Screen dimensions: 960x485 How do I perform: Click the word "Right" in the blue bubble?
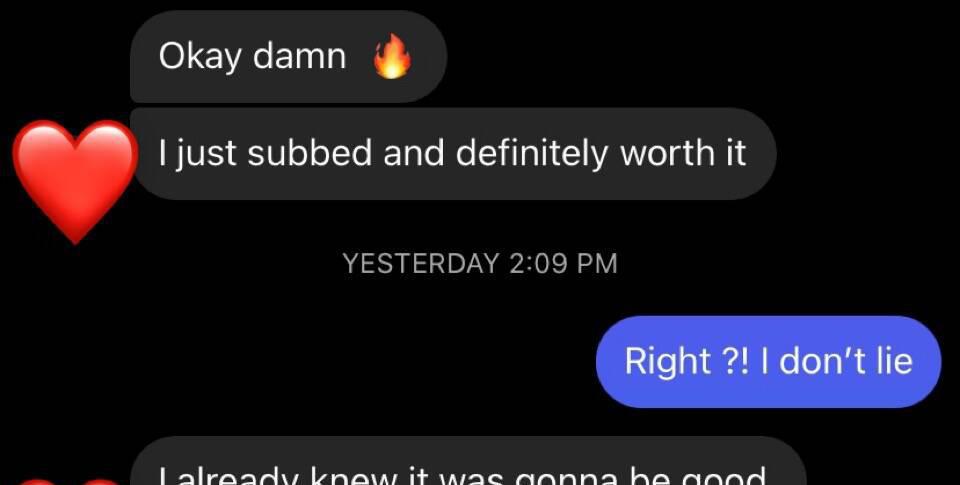[x=667, y=361]
